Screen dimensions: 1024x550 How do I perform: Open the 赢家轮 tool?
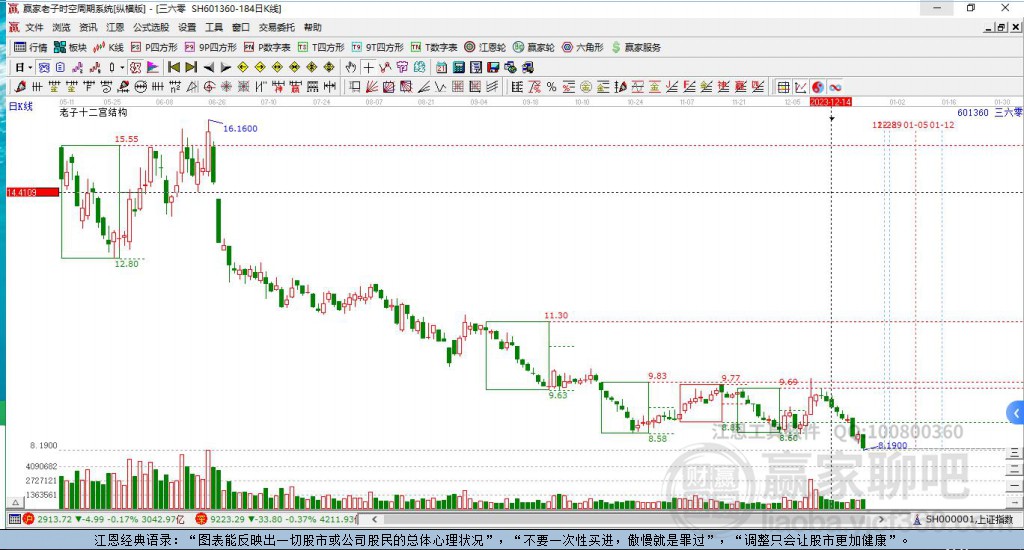pyautogui.click(x=534, y=47)
